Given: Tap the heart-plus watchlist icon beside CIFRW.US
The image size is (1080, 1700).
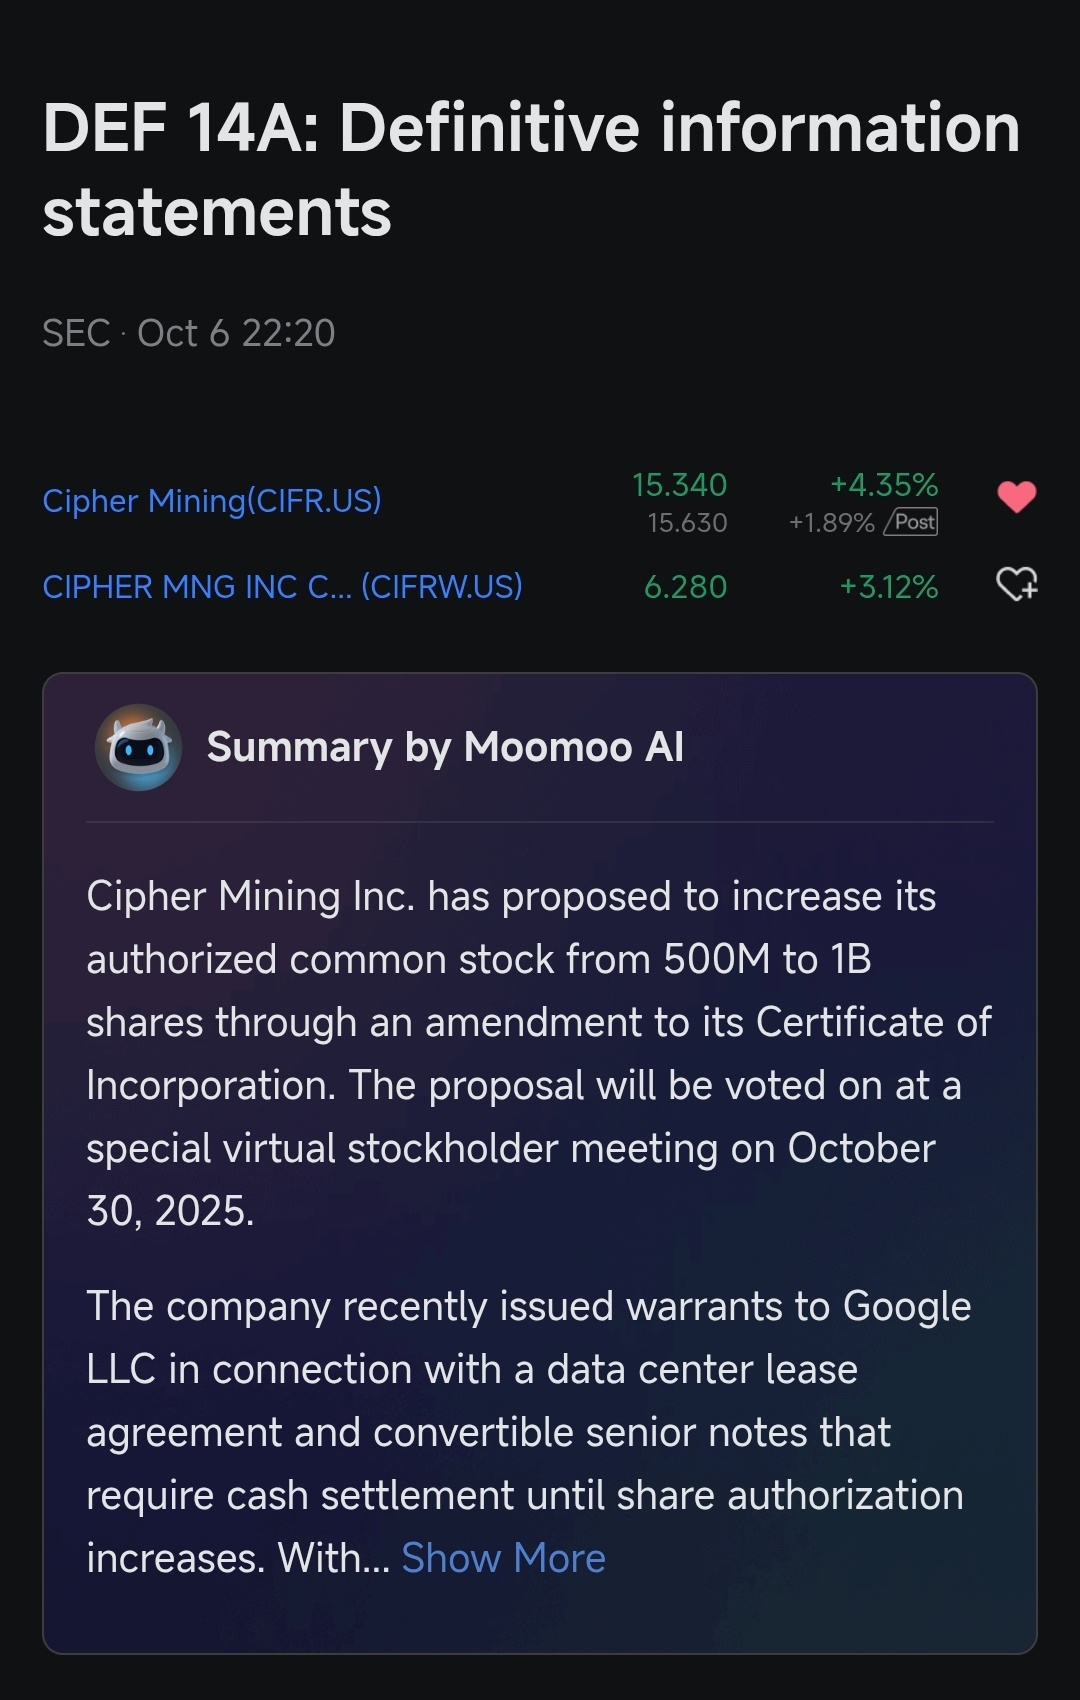Looking at the screenshot, I should point(1018,587).
